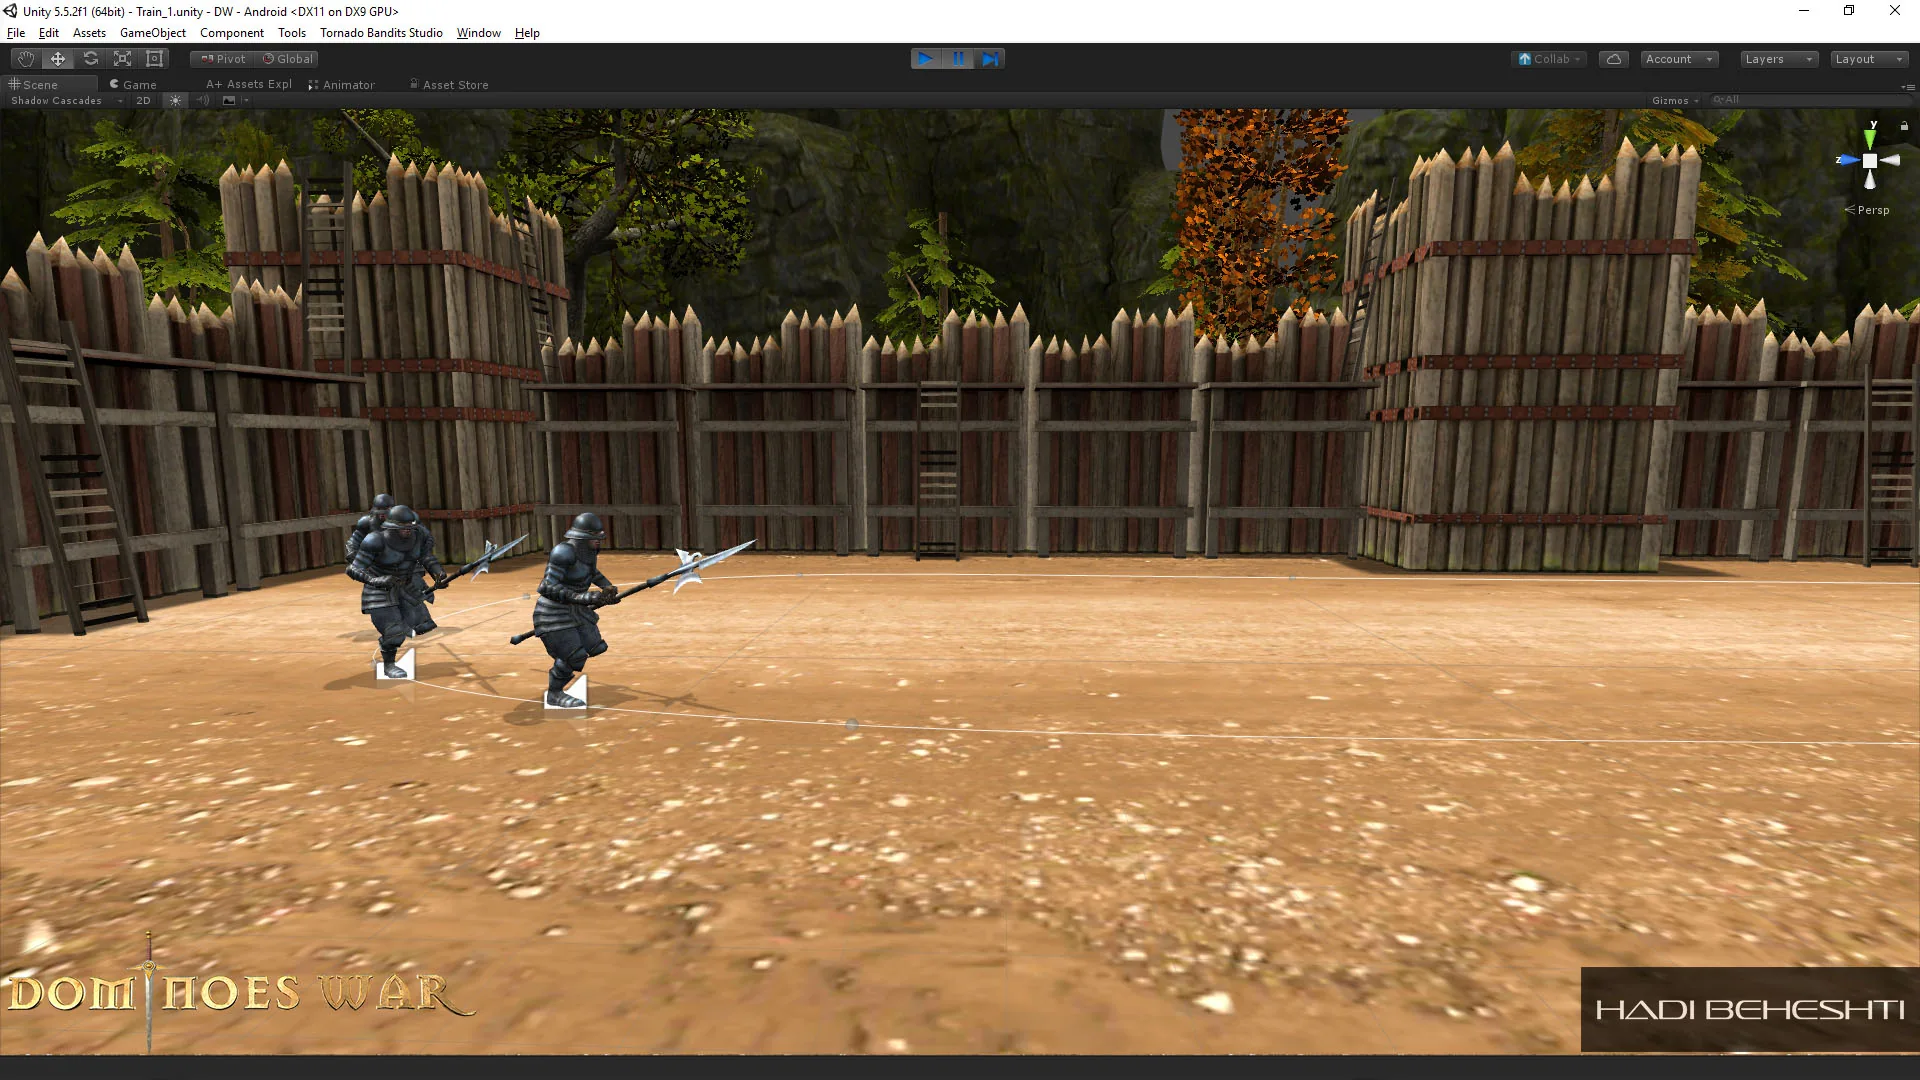Select the Hand tool
The width and height of the screenshot is (1920, 1080).
pyautogui.click(x=26, y=59)
